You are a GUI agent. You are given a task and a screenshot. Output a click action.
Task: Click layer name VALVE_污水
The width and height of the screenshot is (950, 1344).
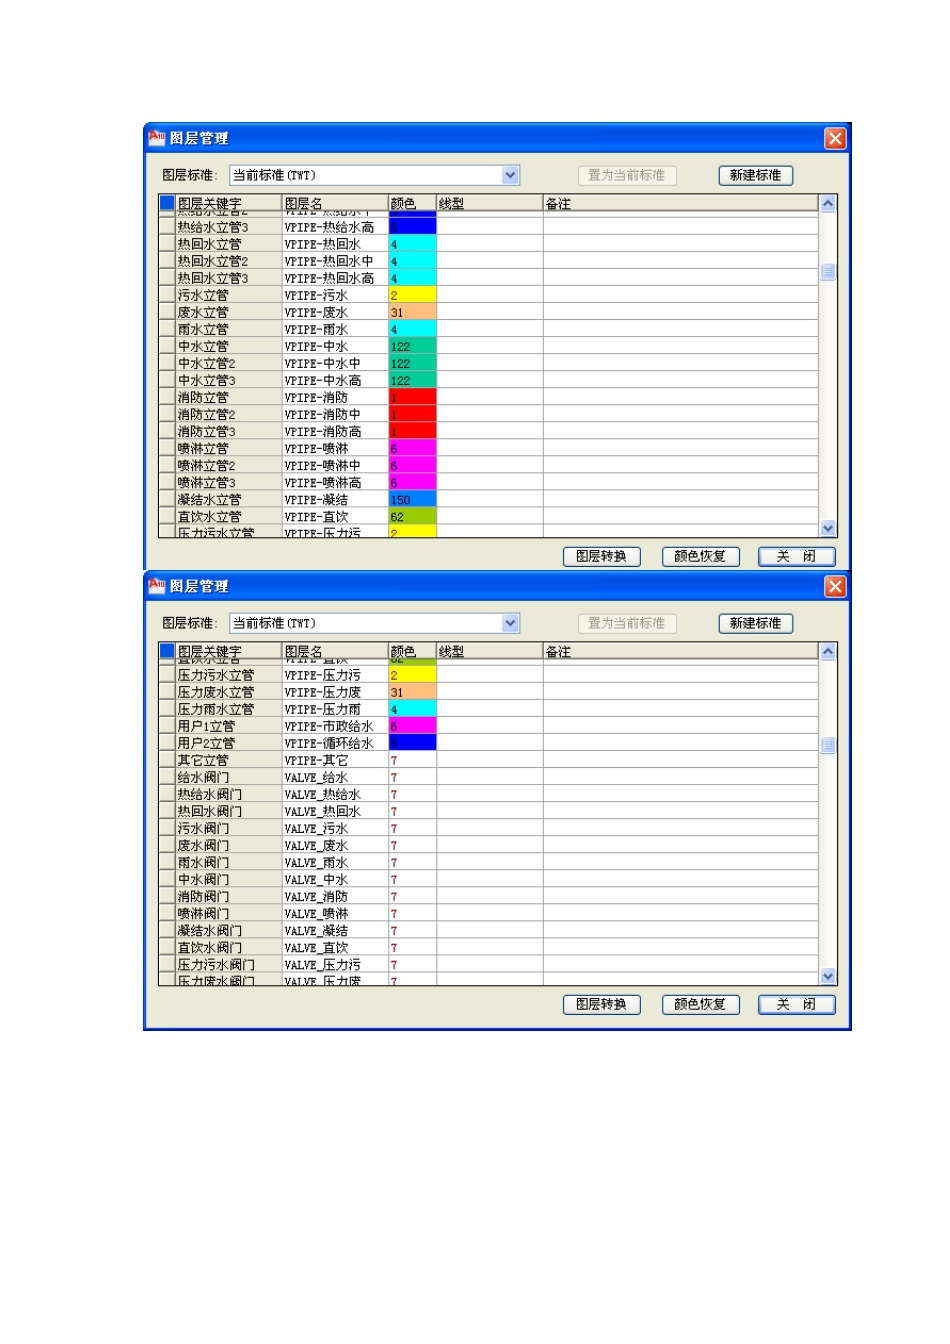[x=316, y=828]
